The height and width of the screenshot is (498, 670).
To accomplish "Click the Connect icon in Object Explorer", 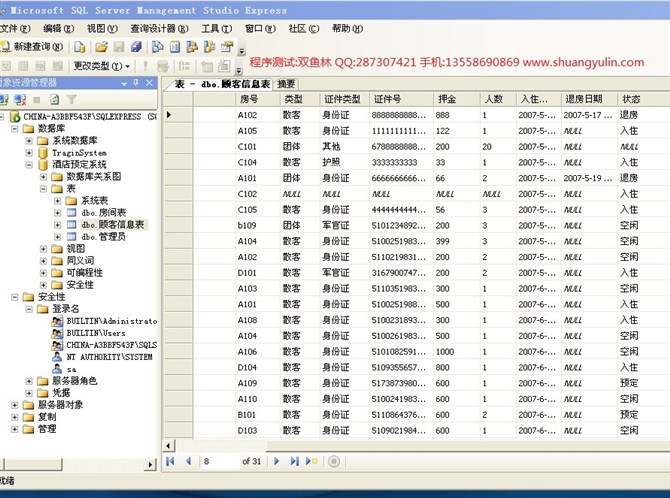I will point(5,100).
